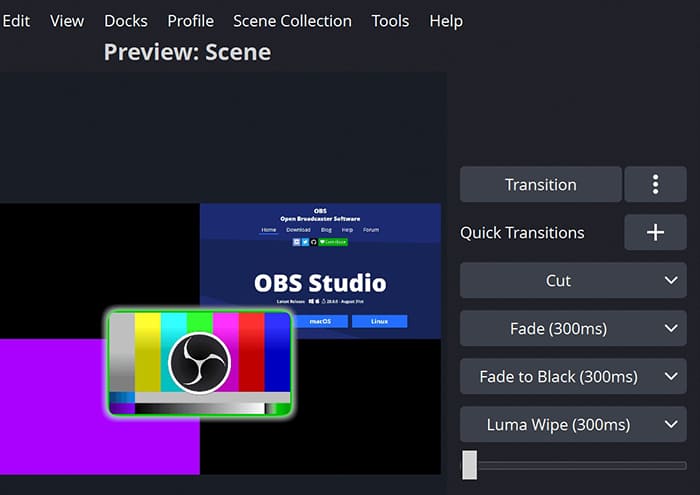Click the transition T-bar slider handle
This screenshot has height=495, width=700.
click(x=469, y=465)
